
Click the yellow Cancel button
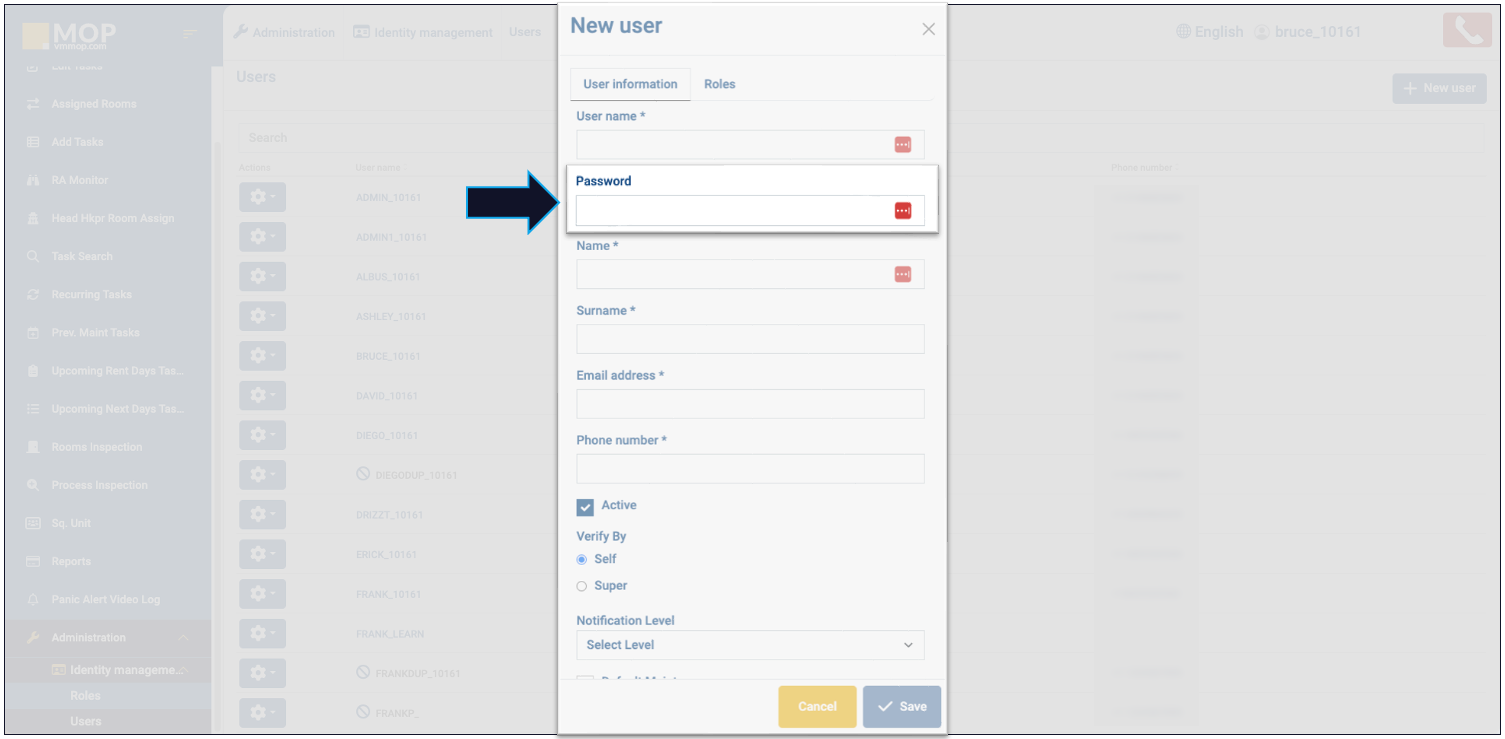817,706
